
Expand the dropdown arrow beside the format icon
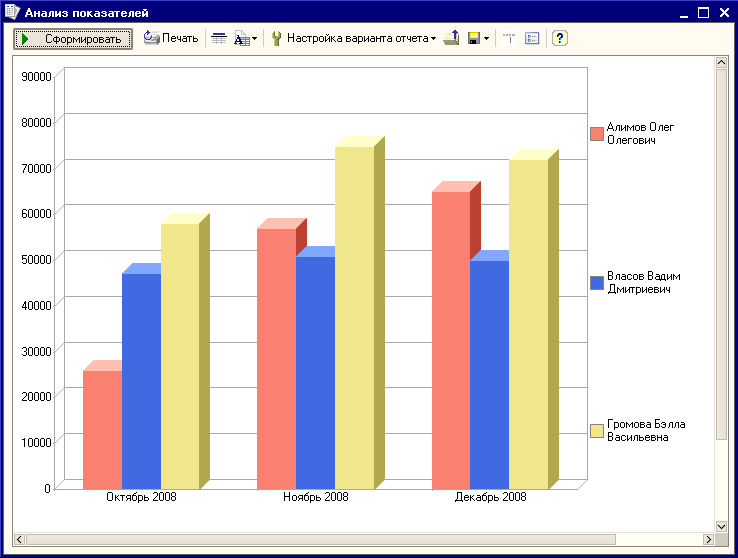coord(255,39)
